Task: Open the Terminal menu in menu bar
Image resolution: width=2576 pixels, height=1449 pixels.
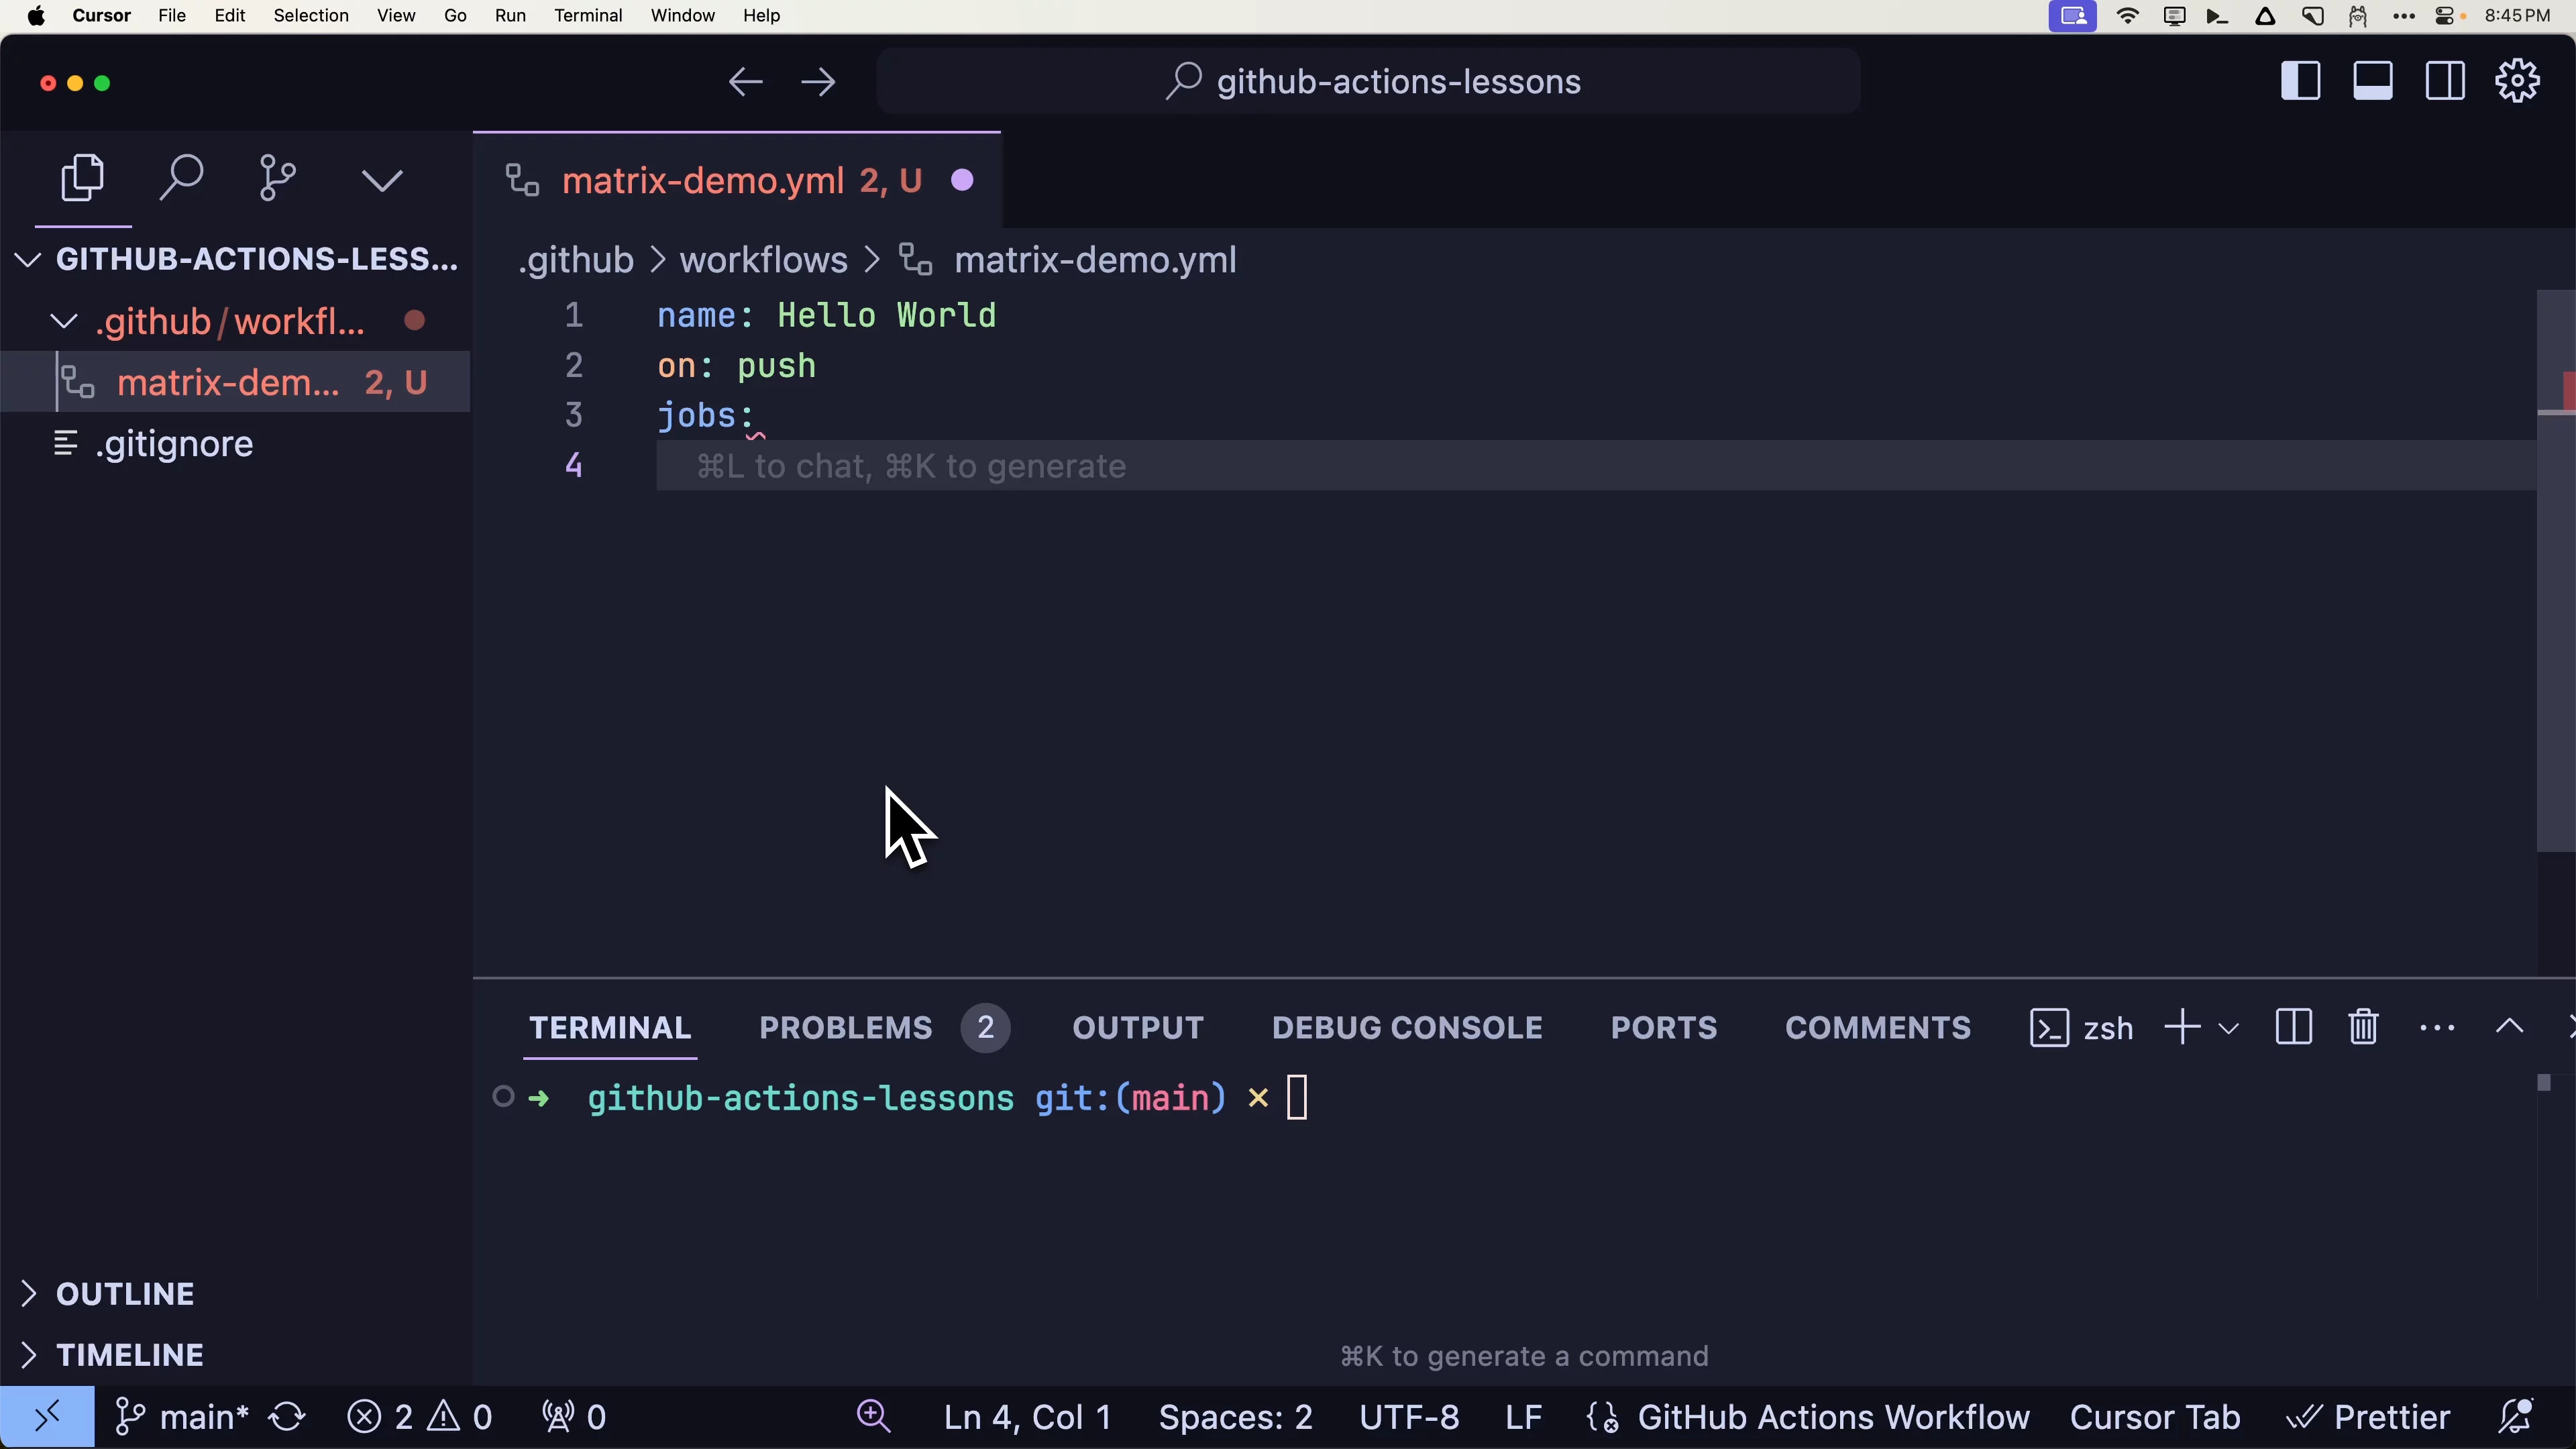Action: click(x=588, y=16)
